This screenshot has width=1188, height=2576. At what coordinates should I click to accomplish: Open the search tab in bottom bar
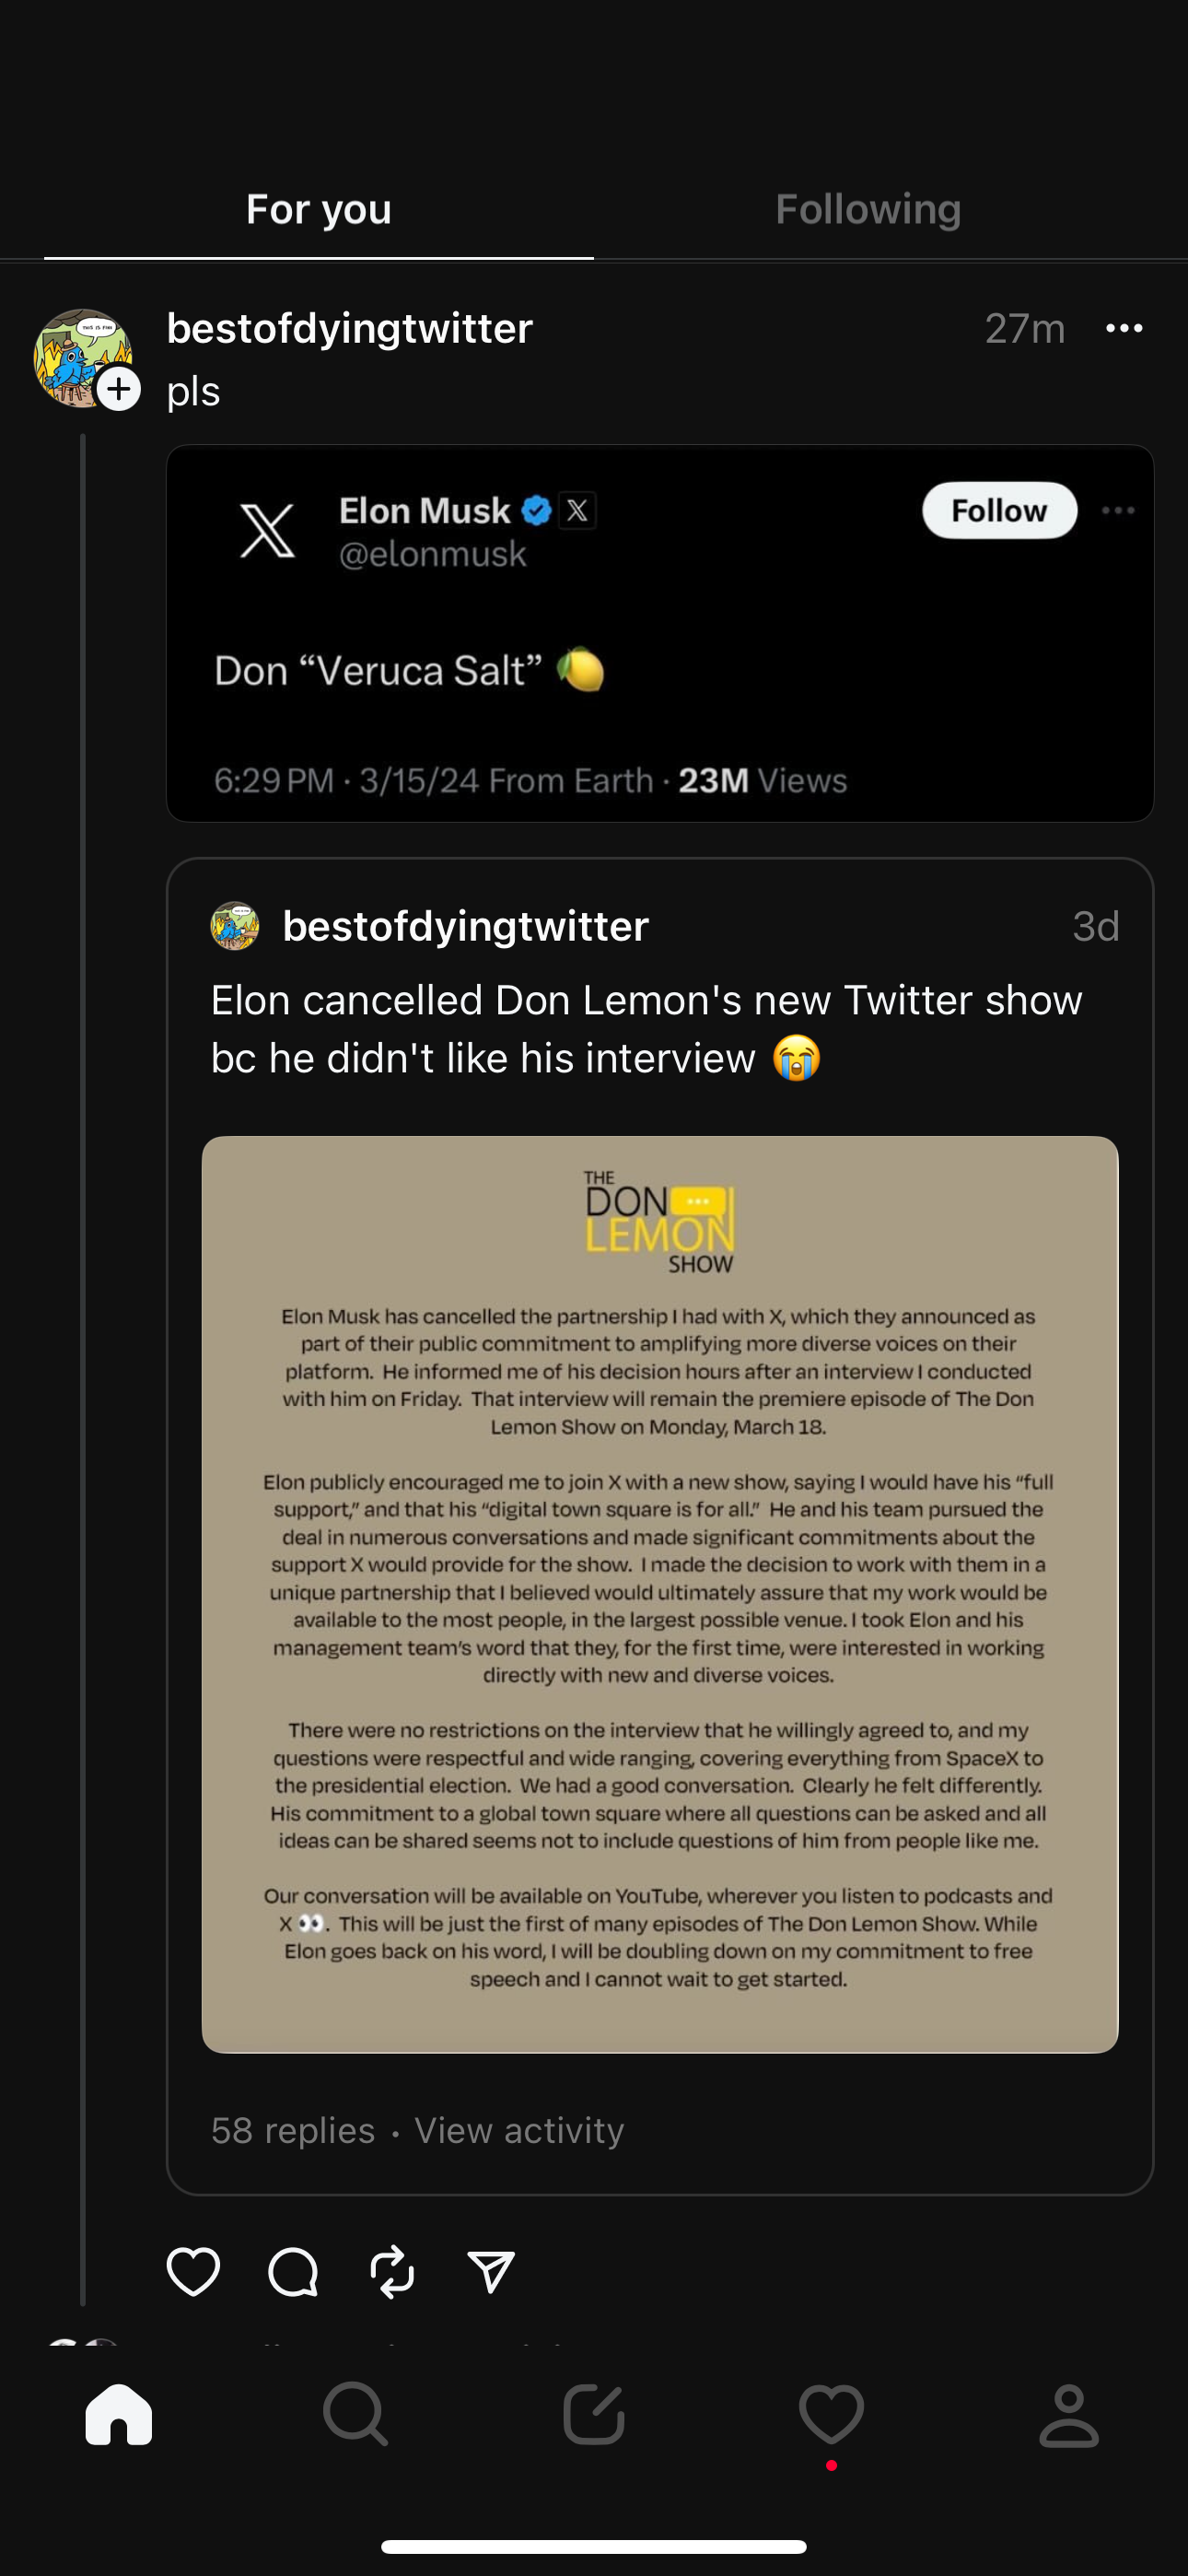[355, 2414]
